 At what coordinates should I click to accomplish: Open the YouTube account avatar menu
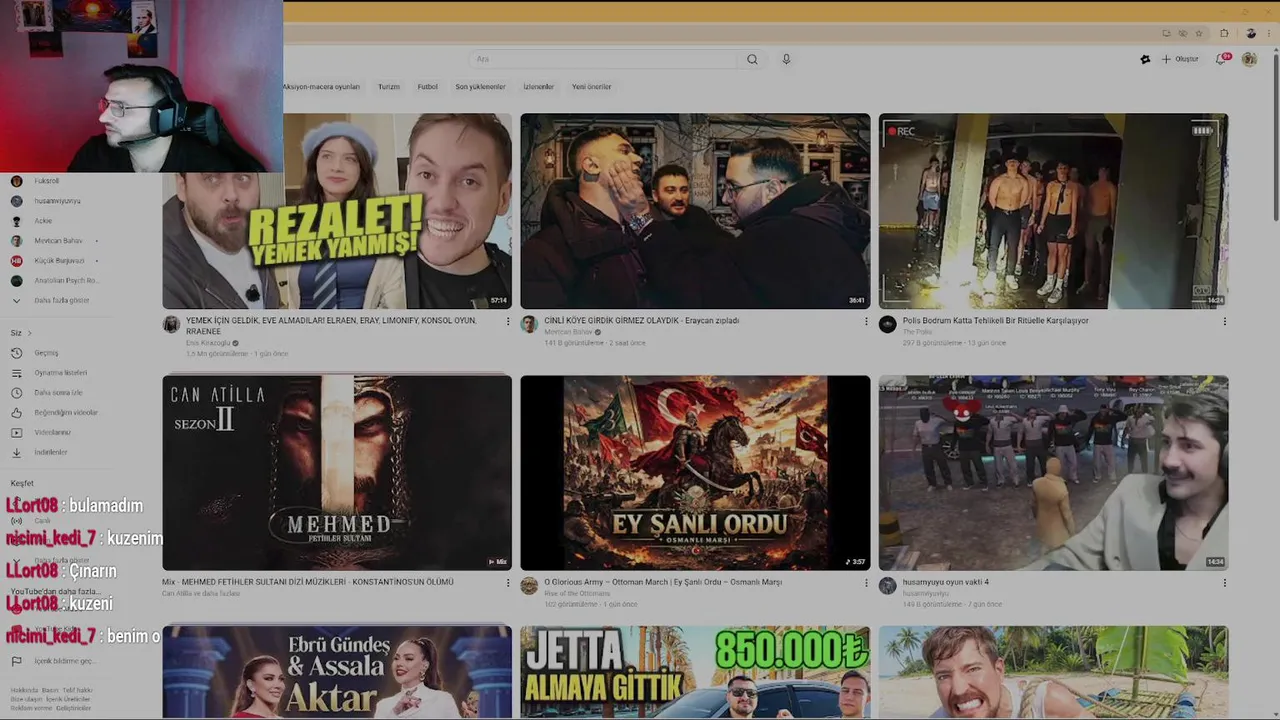[x=1249, y=59]
